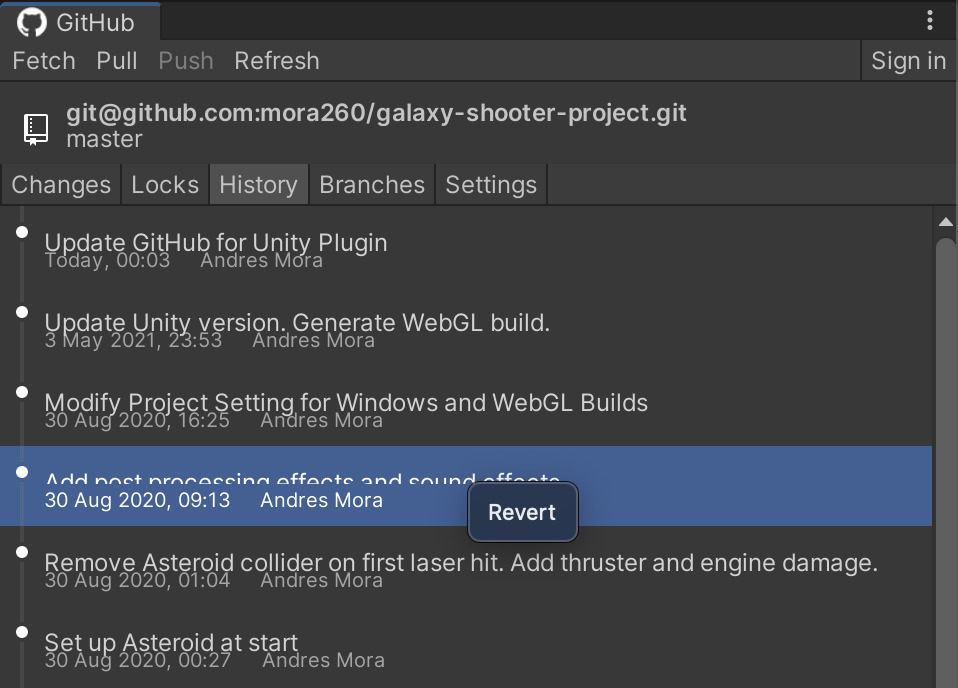Open the Settings tab
This screenshot has height=688, width=958.
(491, 185)
